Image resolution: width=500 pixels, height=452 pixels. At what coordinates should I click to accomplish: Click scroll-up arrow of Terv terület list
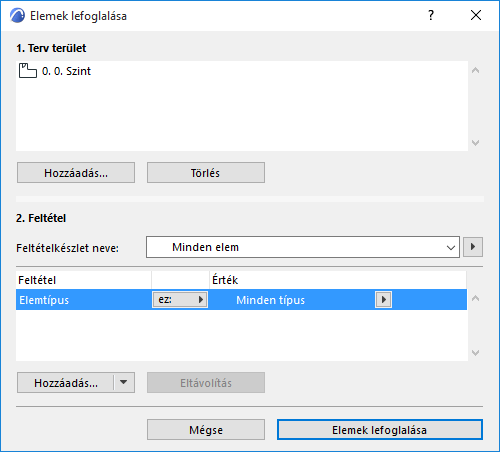(476, 70)
